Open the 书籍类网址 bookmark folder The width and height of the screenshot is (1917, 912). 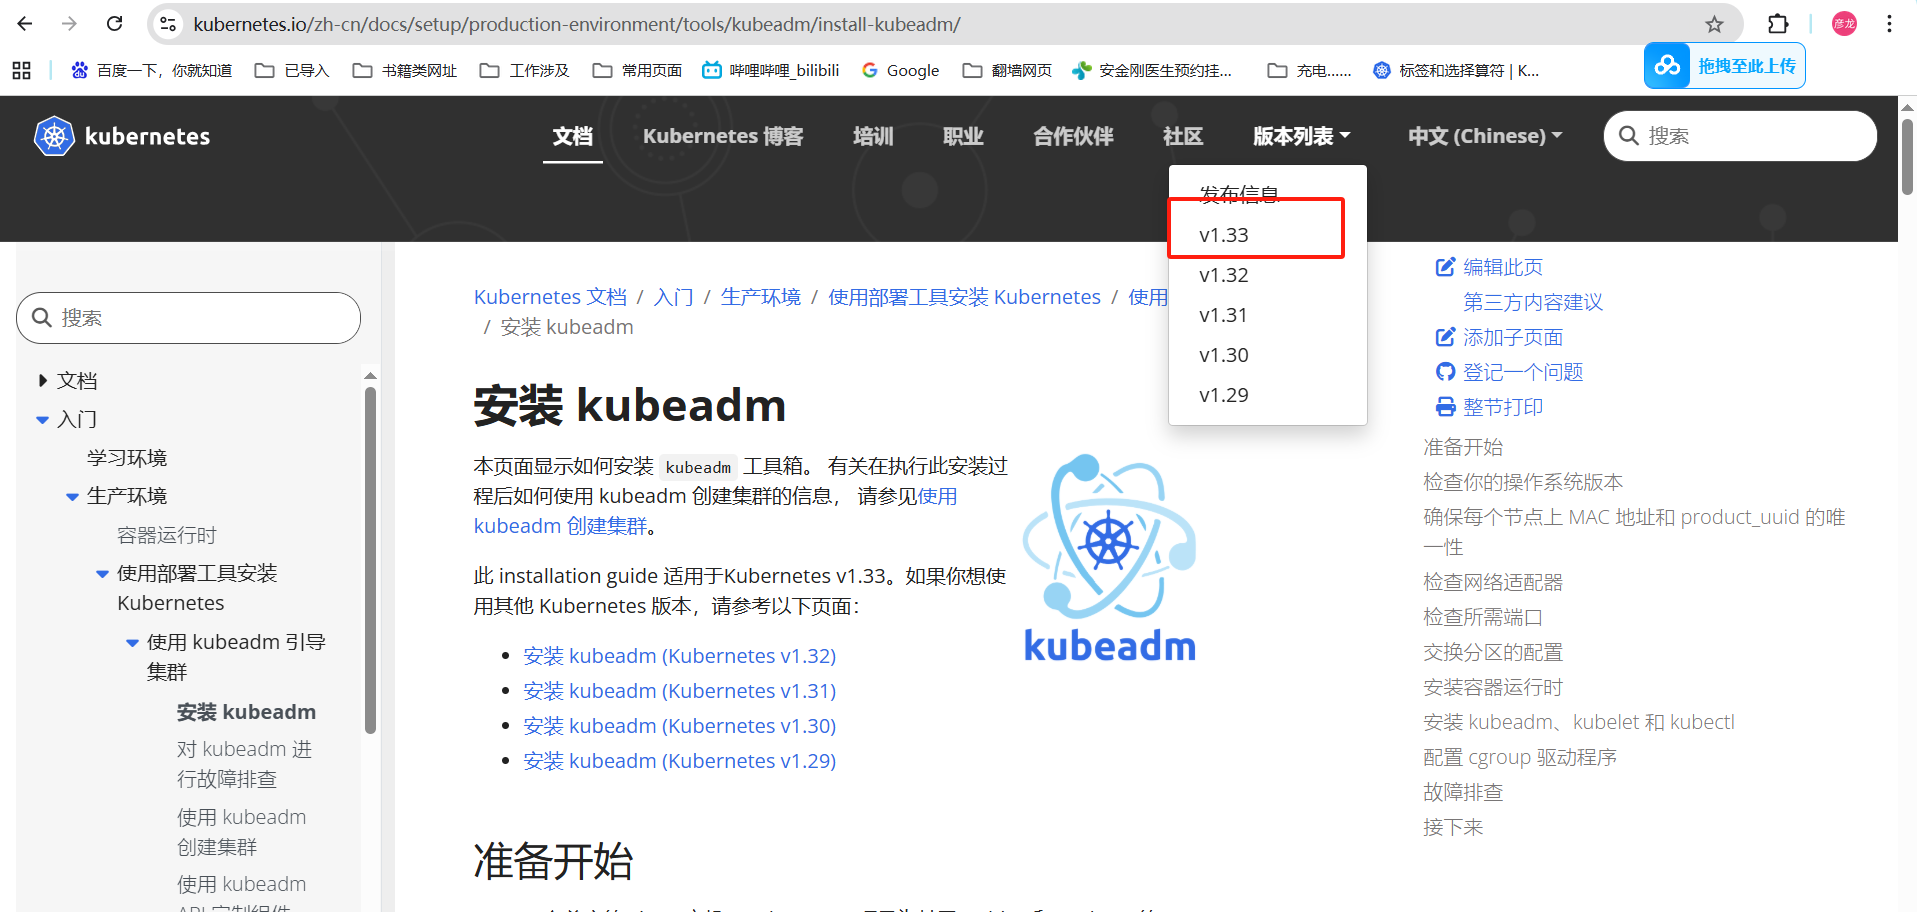coord(405,70)
